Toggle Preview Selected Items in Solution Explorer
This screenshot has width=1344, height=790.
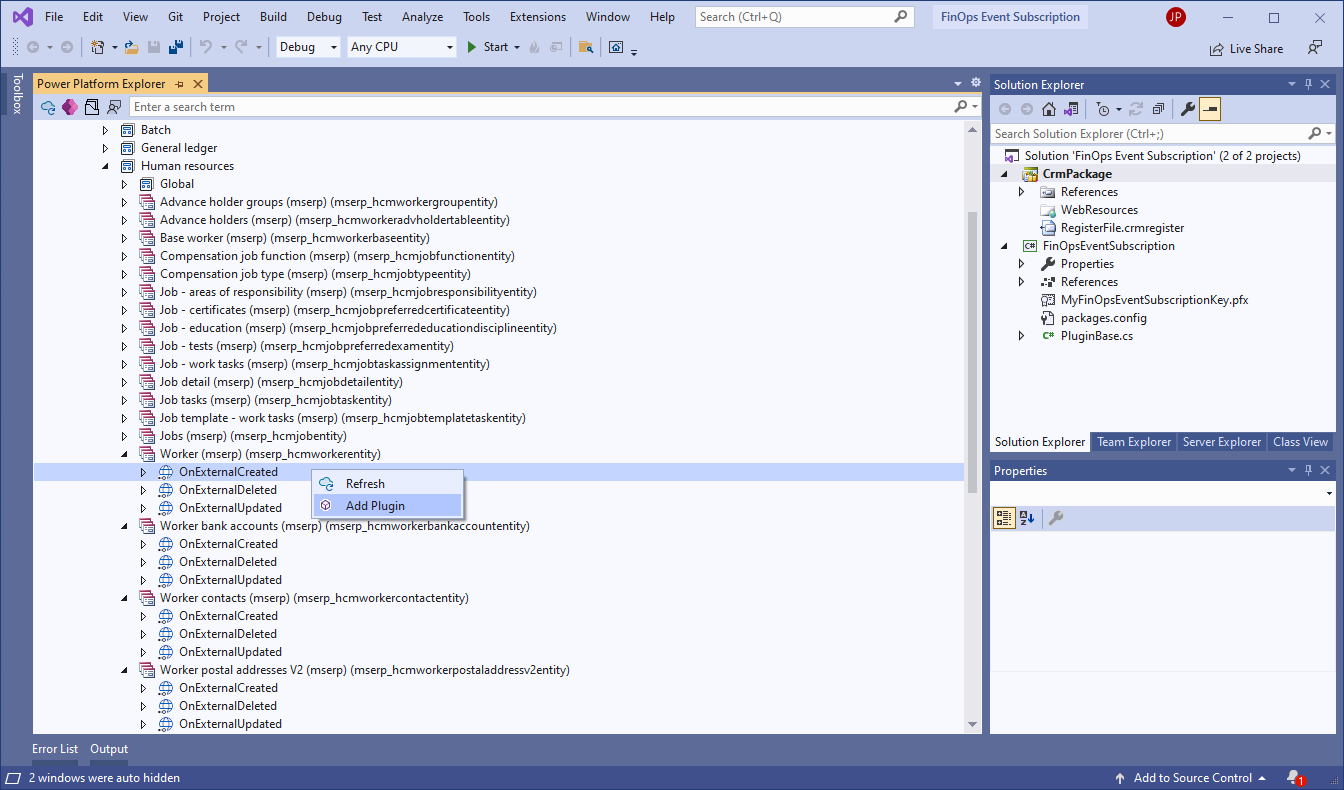[1210, 109]
